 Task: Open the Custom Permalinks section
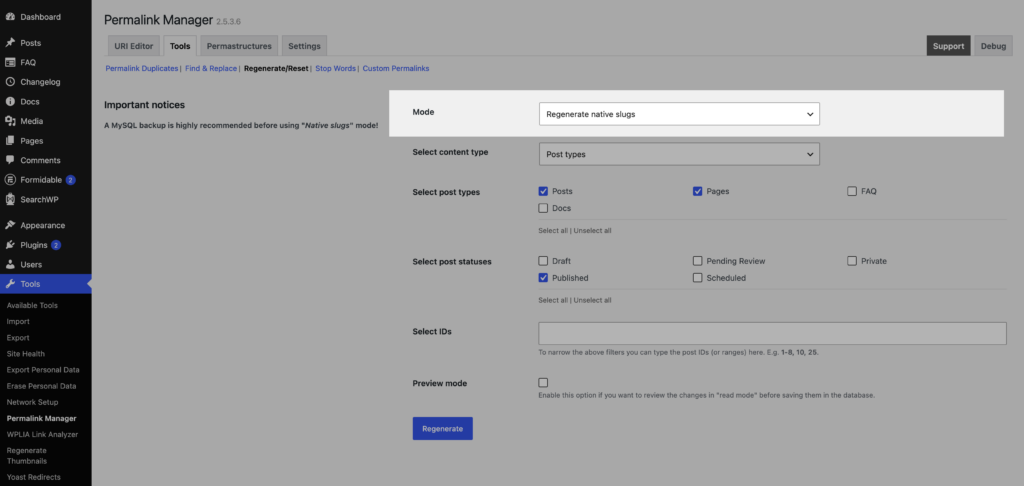396,68
